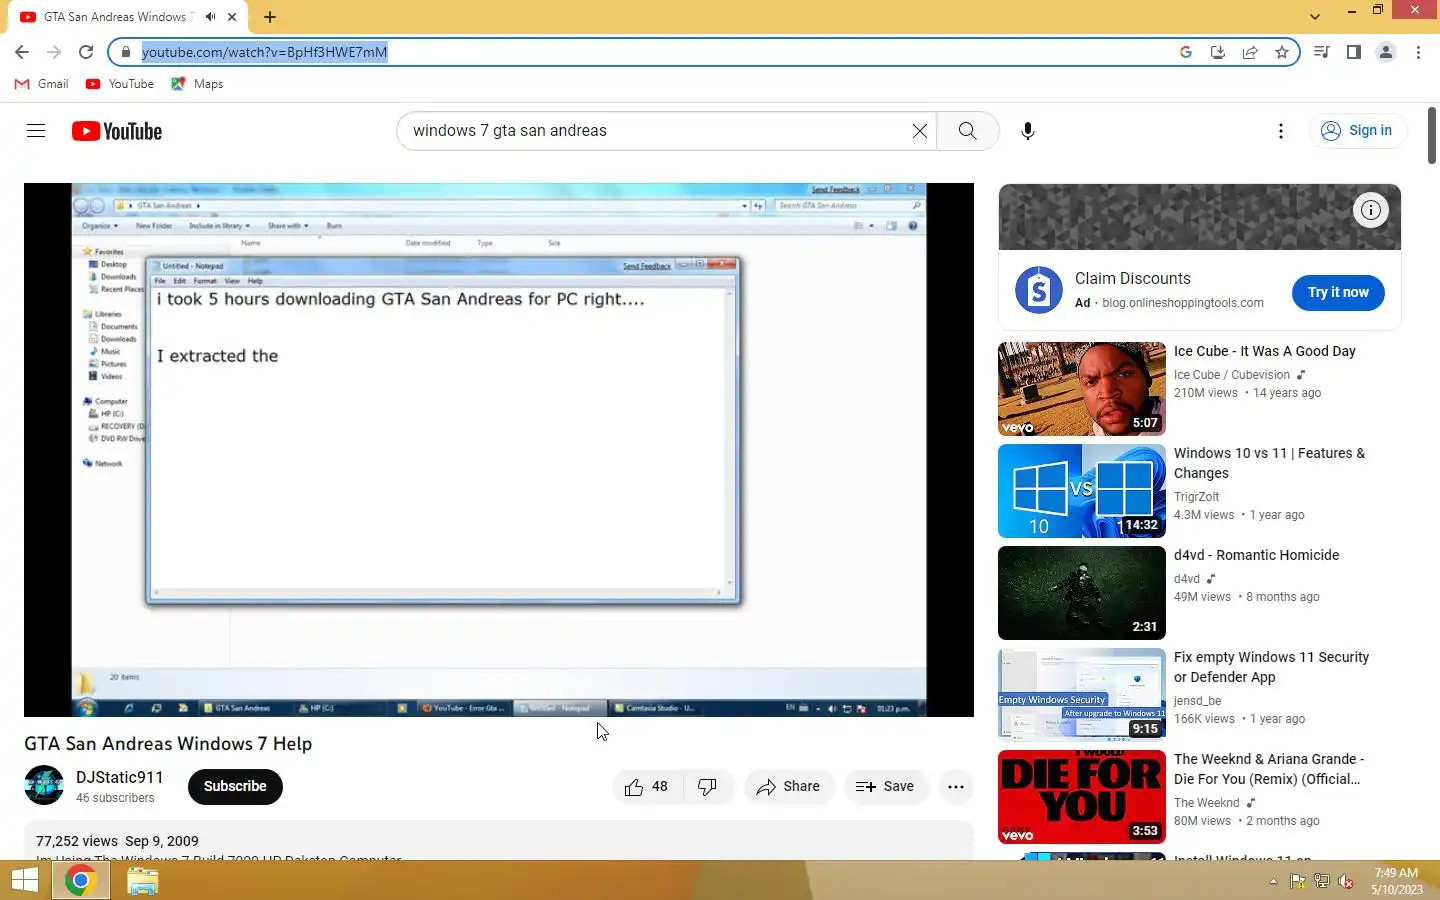
Task: Search with your voice microphone
Action: coord(1028,131)
